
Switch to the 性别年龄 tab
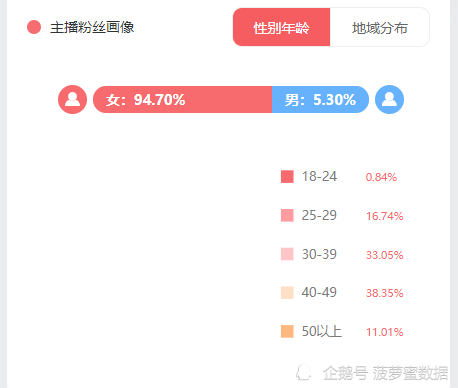[x=281, y=27]
